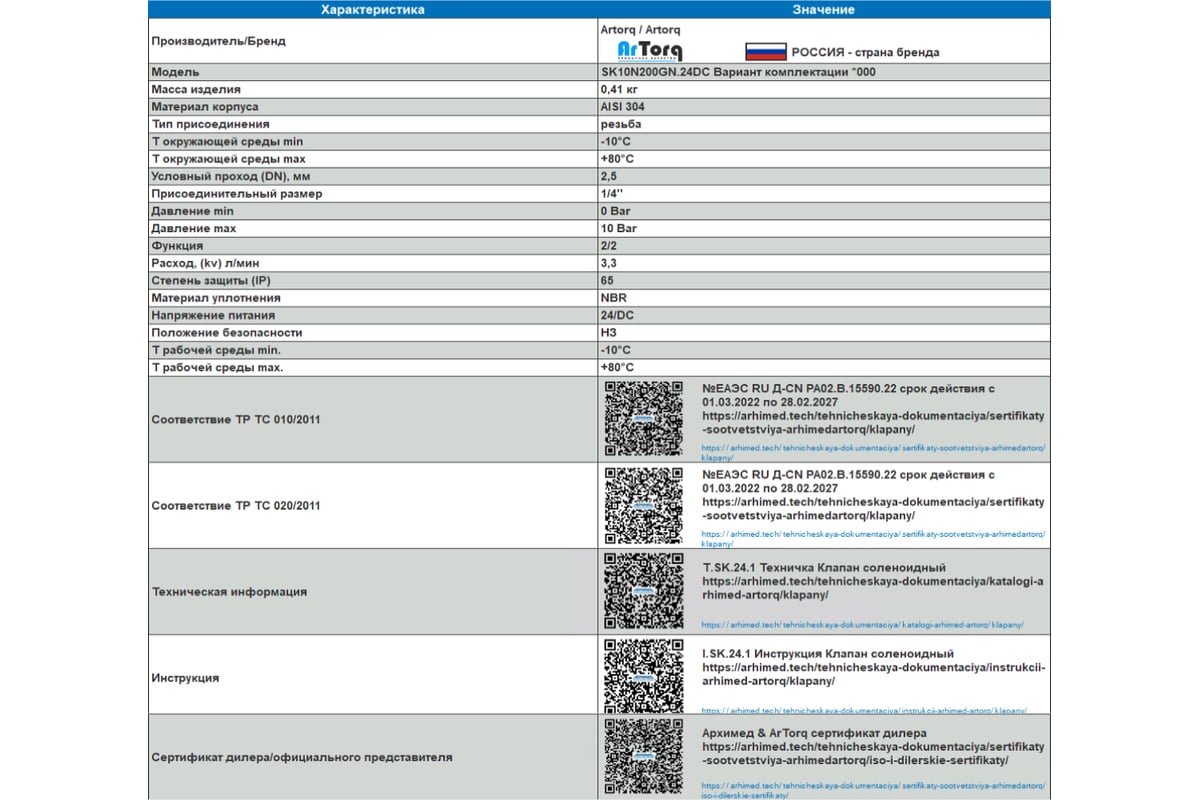Select "-10°C" in Т рабочей среды min. row
Viewport: 1200px width, 800px height.
click(616, 350)
